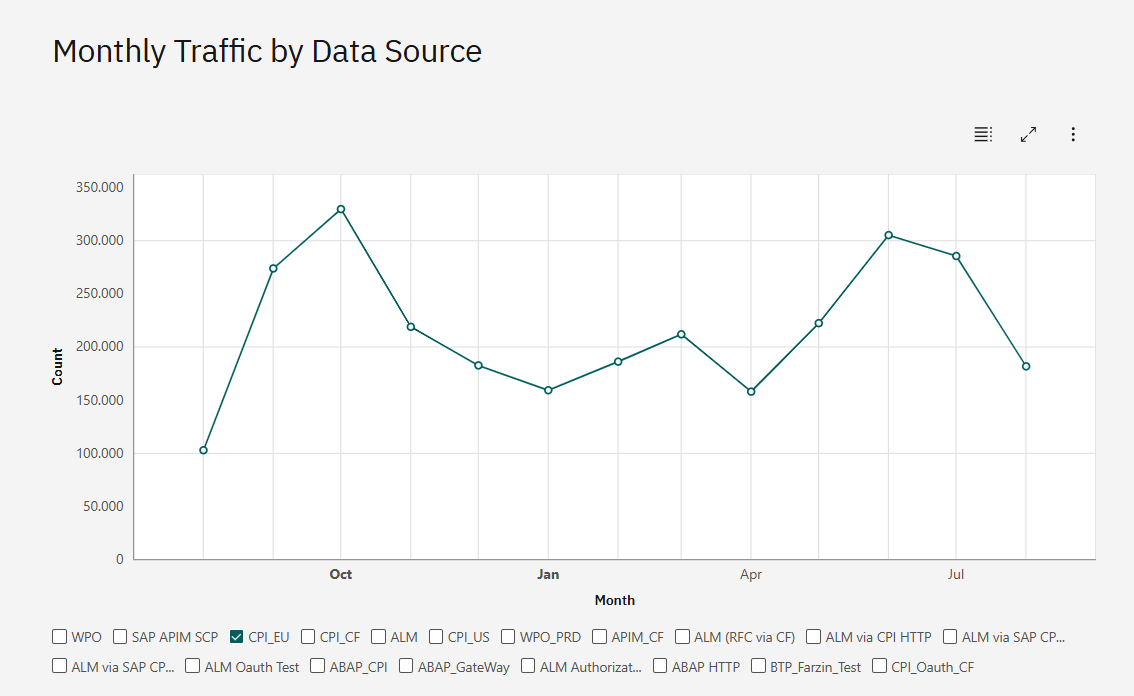Check the CPI_CF data source
The image size is (1134, 696).
tap(308, 637)
